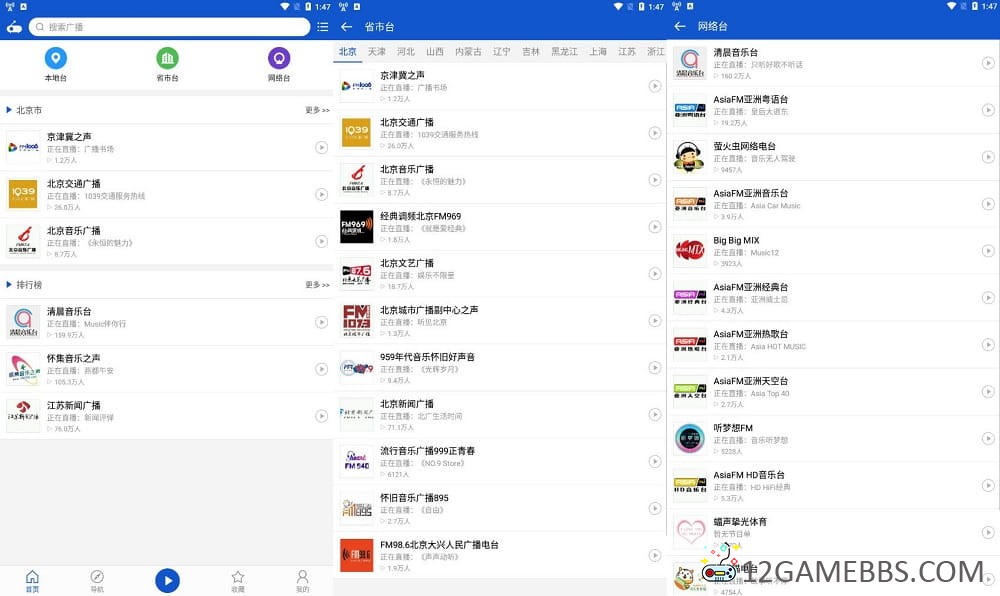The width and height of the screenshot is (1000, 596).
Task: Open the 我的 profile icon
Action: (302, 578)
